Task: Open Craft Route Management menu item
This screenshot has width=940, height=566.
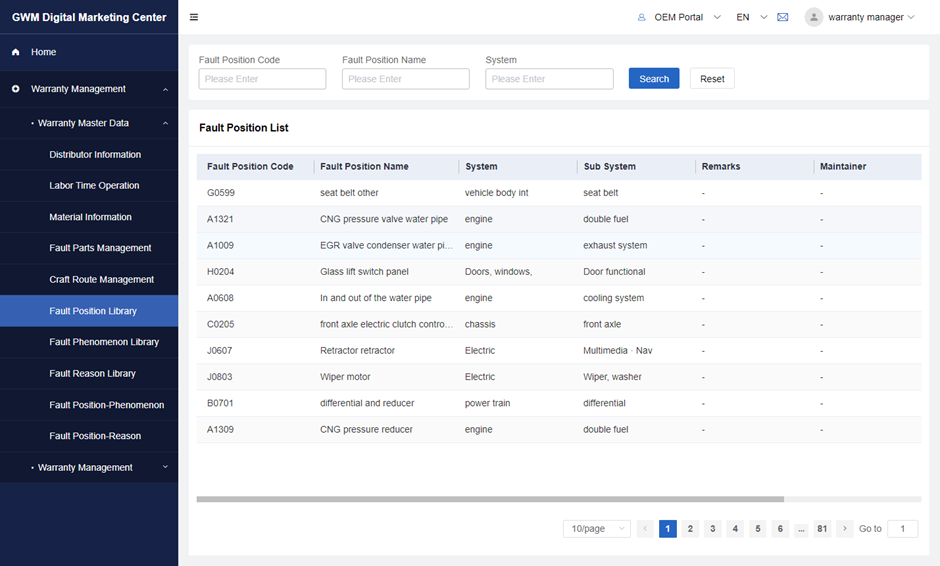Action: (x=101, y=279)
